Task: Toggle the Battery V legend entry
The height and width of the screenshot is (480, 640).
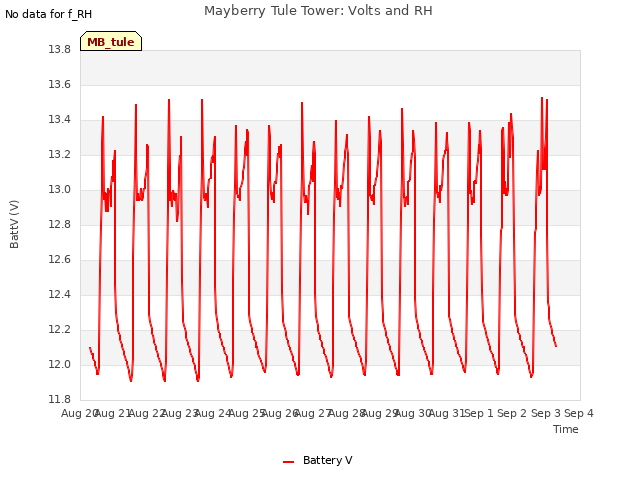Action: [x=318, y=460]
